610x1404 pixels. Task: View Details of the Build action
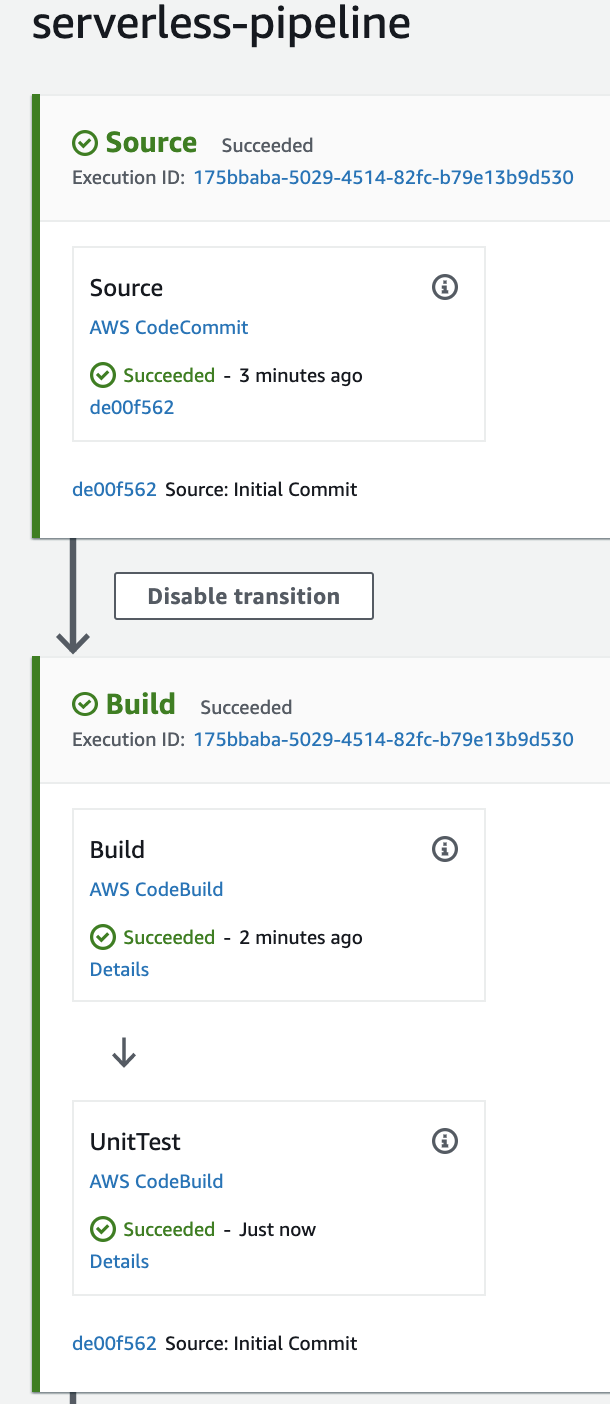click(x=119, y=970)
